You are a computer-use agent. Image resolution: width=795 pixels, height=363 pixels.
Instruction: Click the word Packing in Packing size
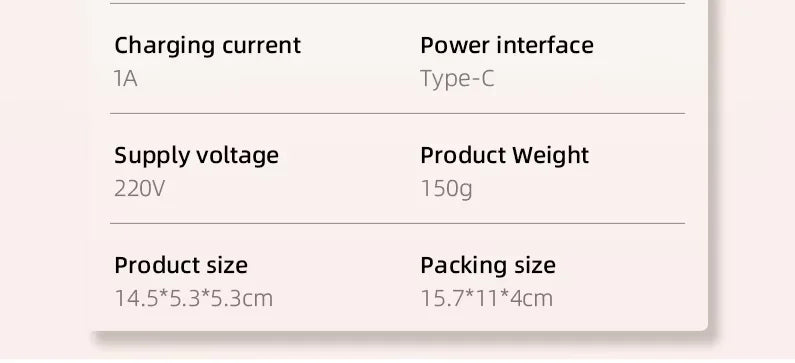(462, 266)
